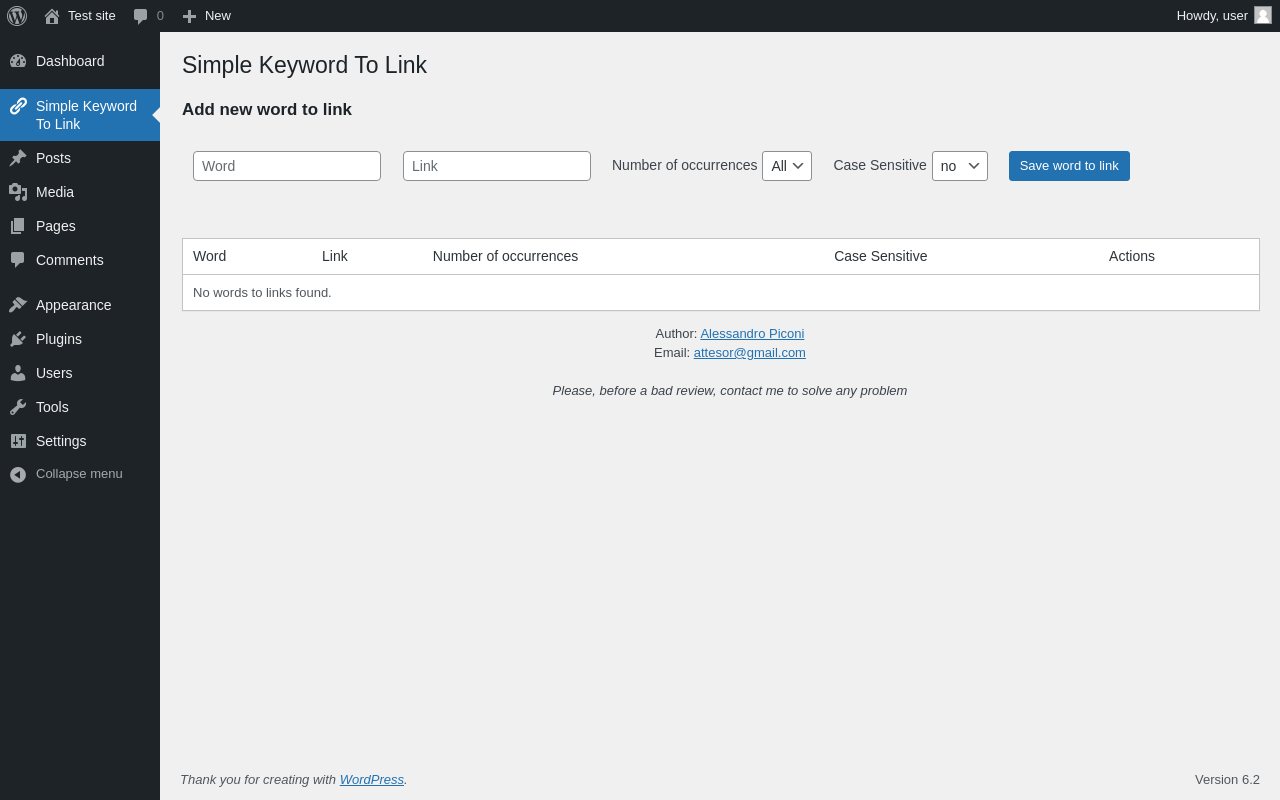Click the Tools wrench icon
1280x800 pixels.
click(x=18, y=407)
